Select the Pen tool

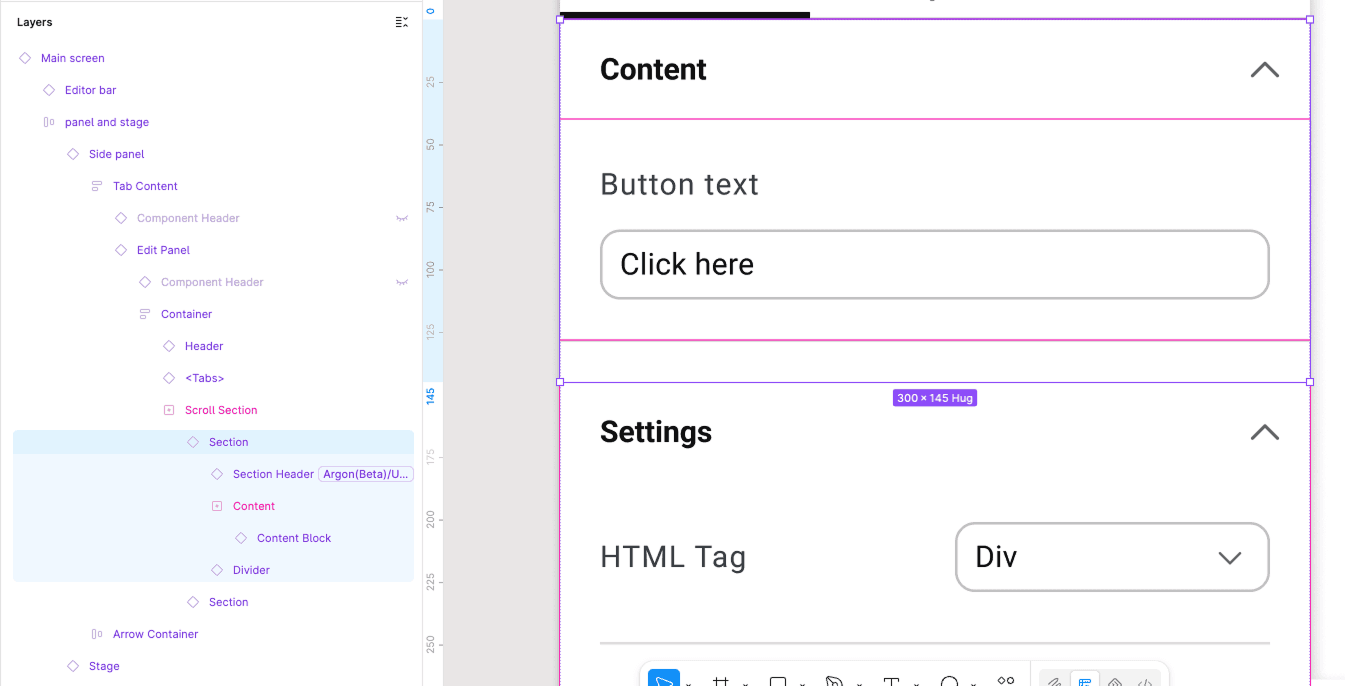tap(834, 681)
